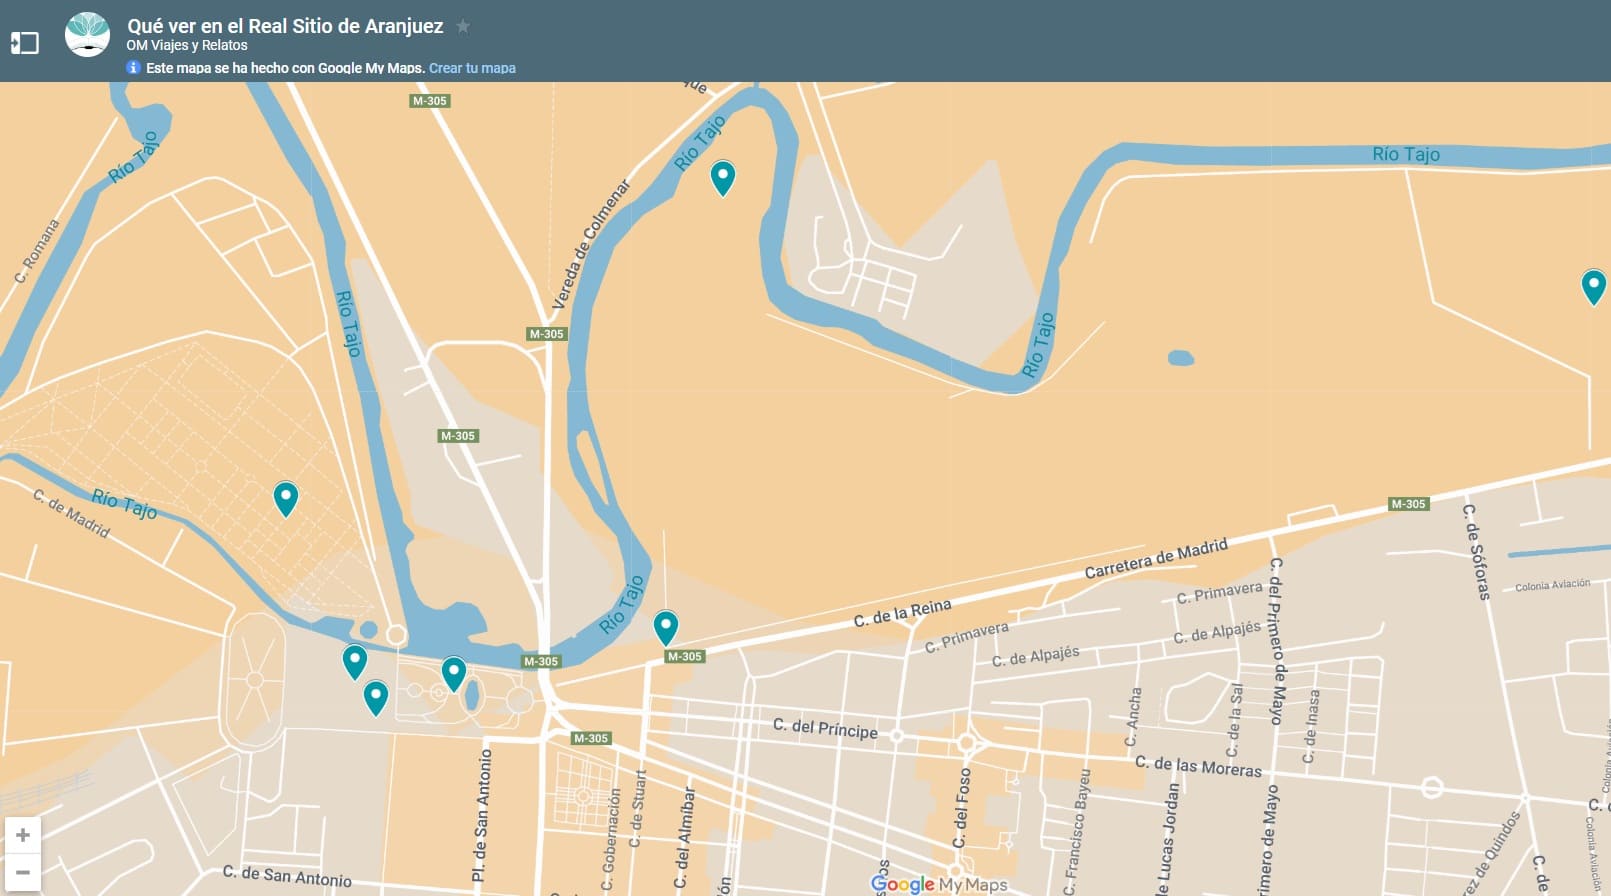Viewport: 1611px width, 896px height.
Task: Star the Real Sitio de Aranjuez map
Action: point(463,26)
